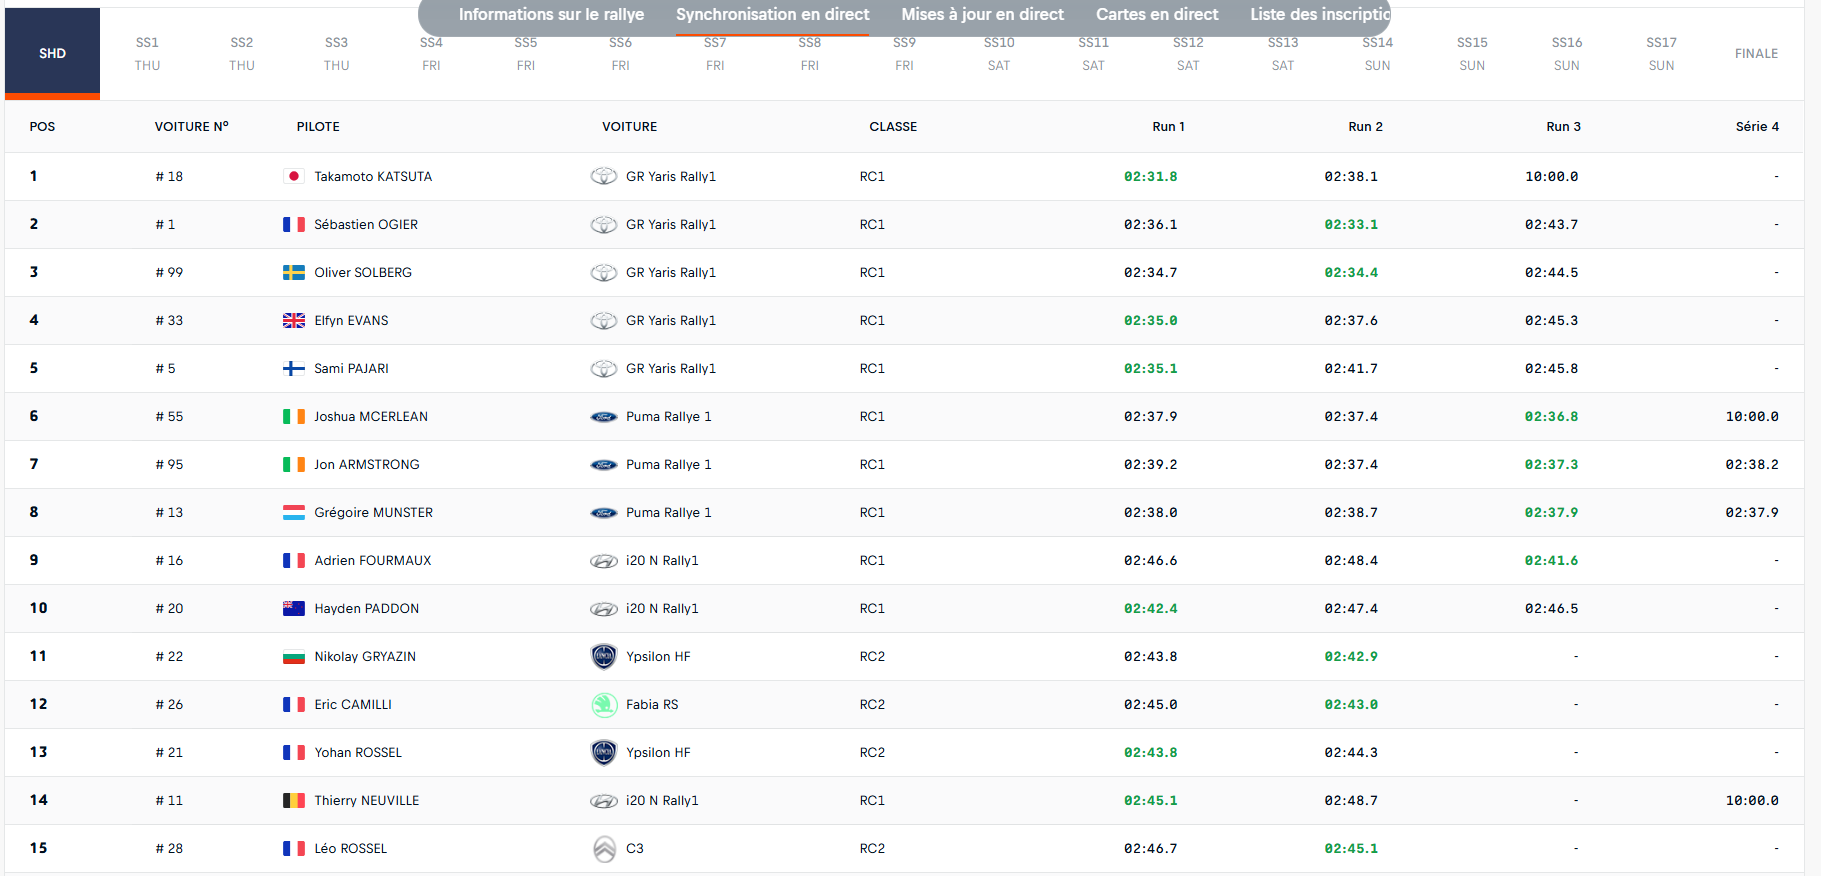
Task: Click the Toyota logo in Ogier's row
Action: click(x=604, y=224)
